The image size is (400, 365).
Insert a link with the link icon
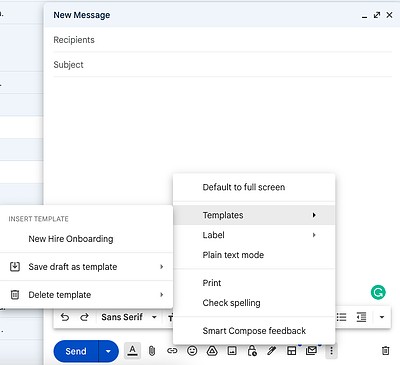pyautogui.click(x=172, y=351)
